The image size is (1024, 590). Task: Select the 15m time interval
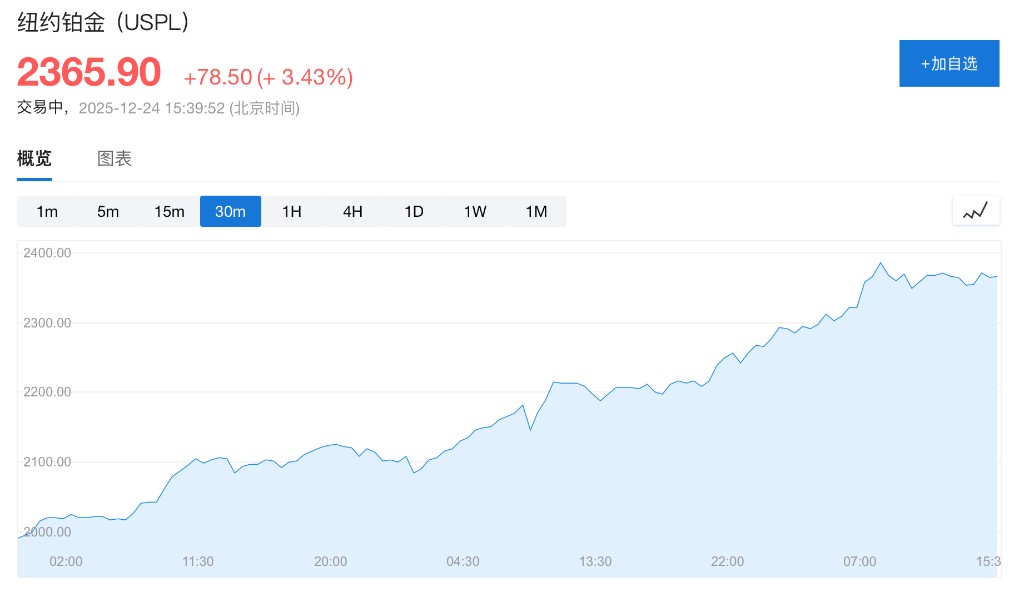[x=169, y=212]
